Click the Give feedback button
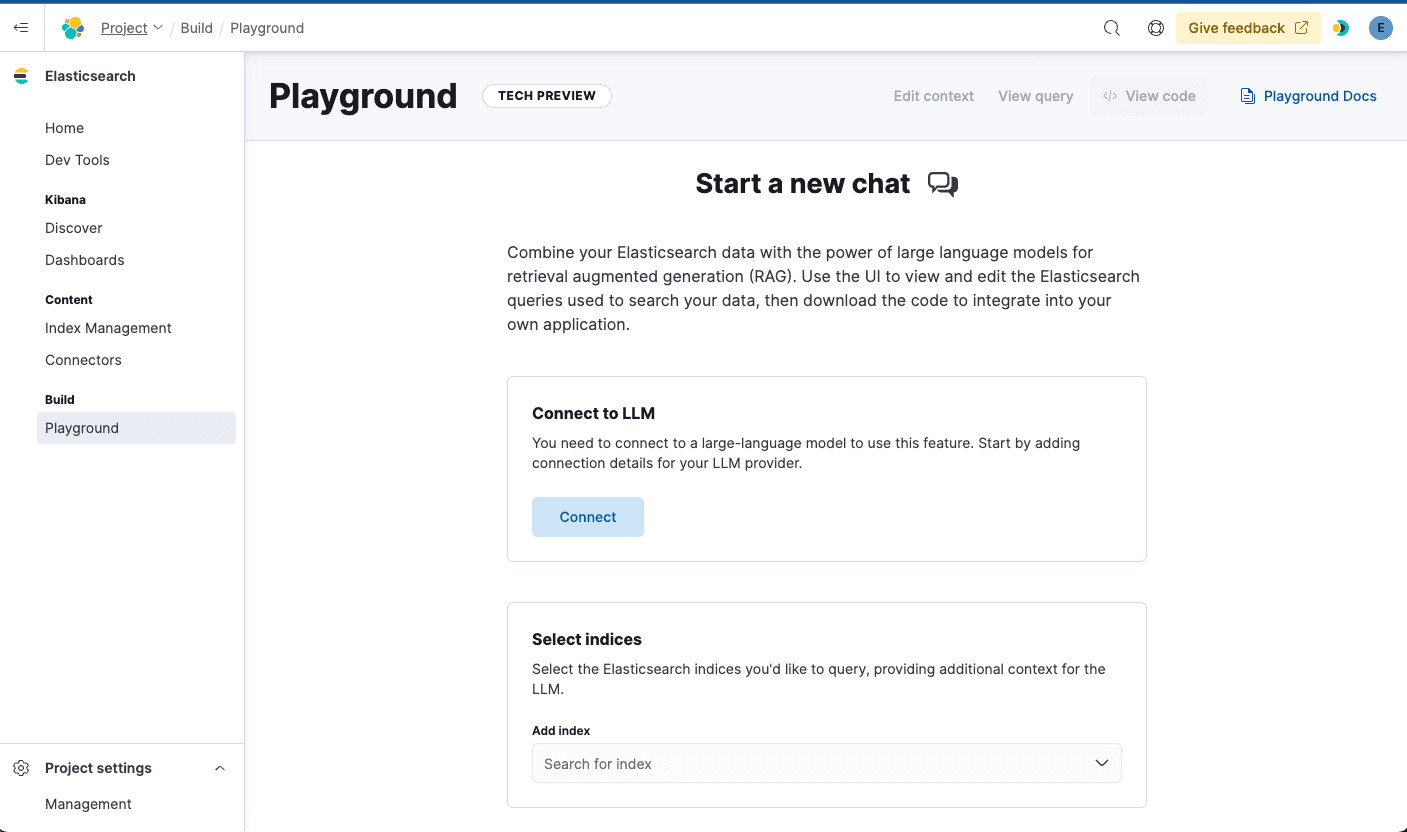Image resolution: width=1407 pixels, height=832 pixels. coord(1247,28)
